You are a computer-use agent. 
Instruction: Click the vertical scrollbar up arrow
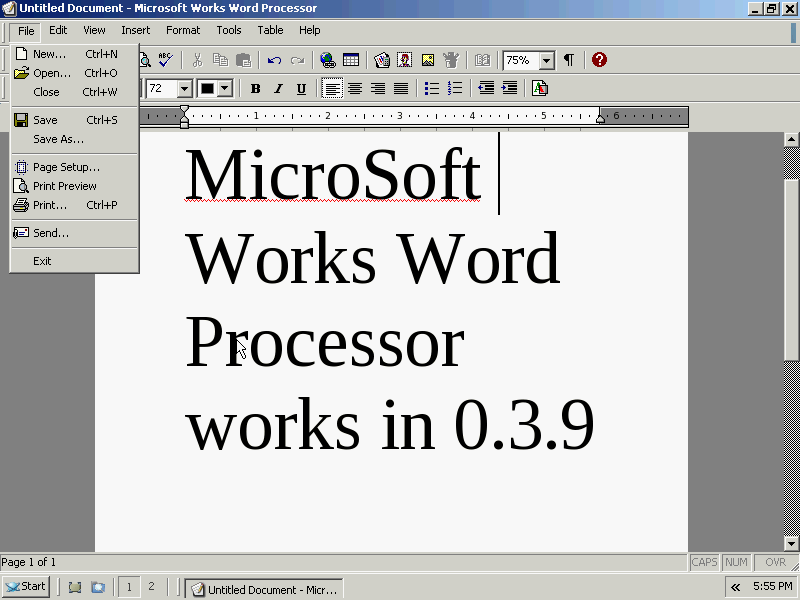point(791,139)
